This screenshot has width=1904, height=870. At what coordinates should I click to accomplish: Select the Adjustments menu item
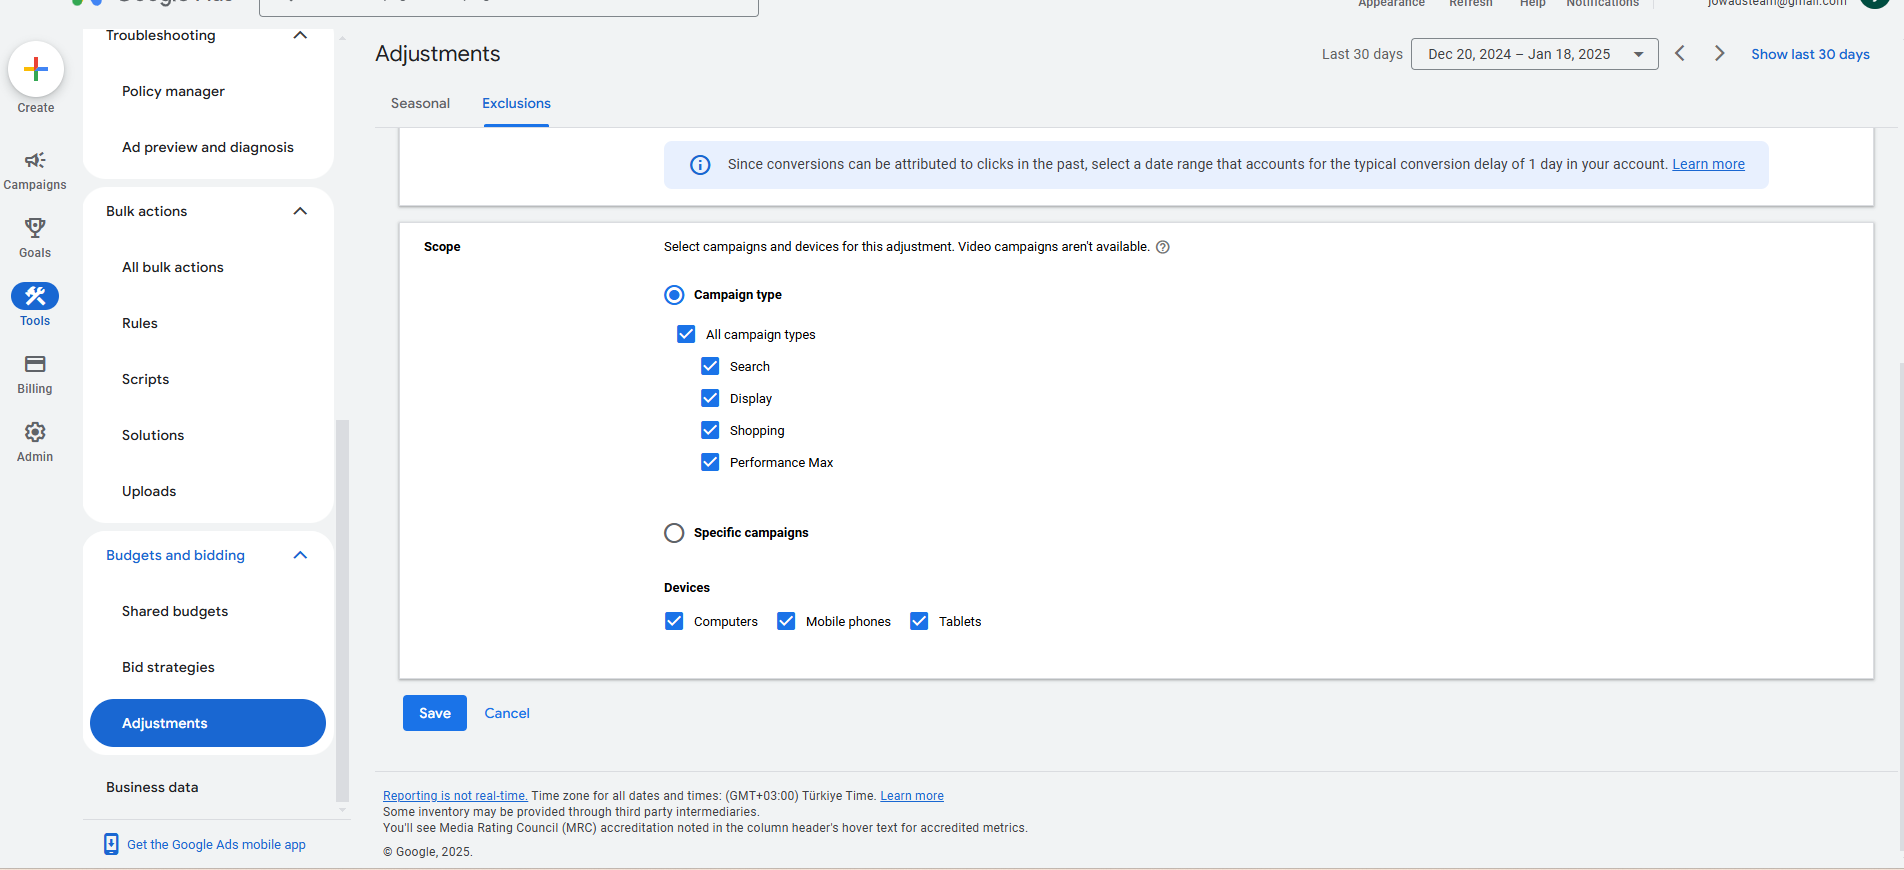point(208,723)
